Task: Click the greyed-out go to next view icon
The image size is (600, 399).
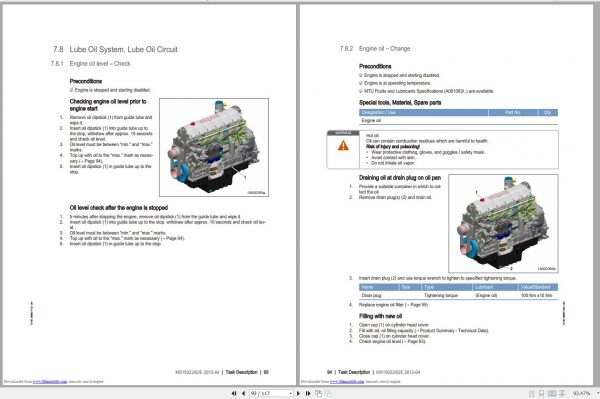Action: click(328, 393)
